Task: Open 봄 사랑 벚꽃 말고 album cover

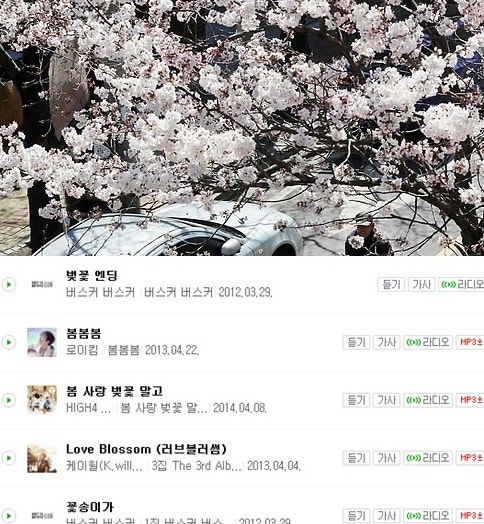Action: pos(42,400)
